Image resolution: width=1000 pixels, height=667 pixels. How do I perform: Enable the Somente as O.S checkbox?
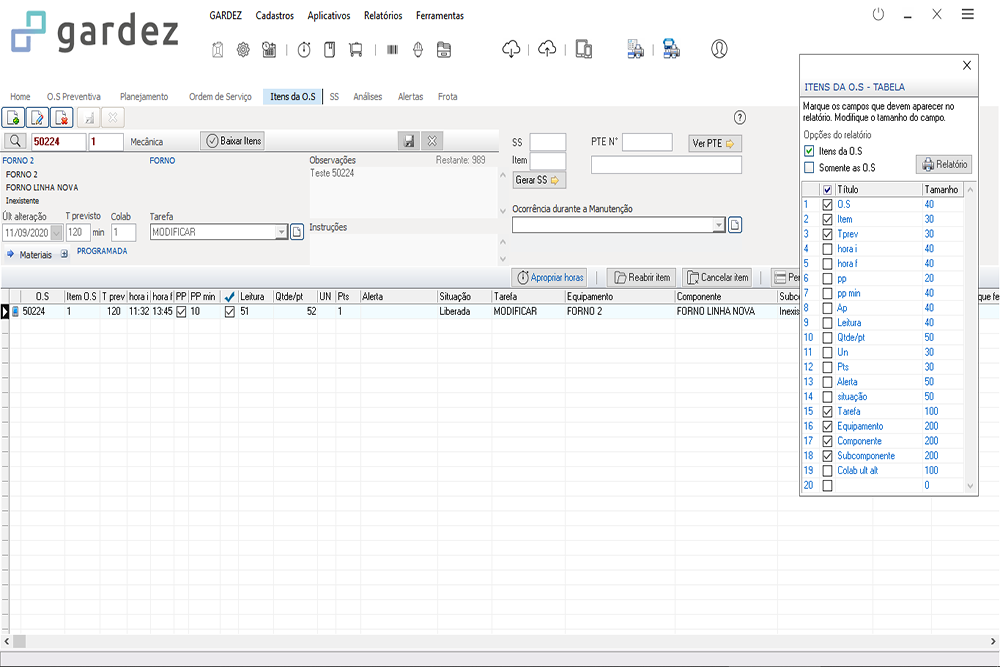(x=809, y=168)
